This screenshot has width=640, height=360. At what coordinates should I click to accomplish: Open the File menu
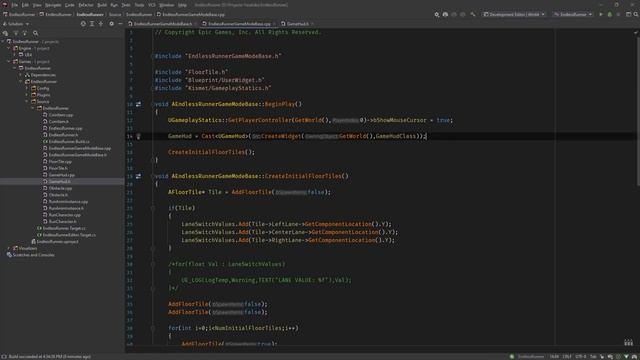14,5
